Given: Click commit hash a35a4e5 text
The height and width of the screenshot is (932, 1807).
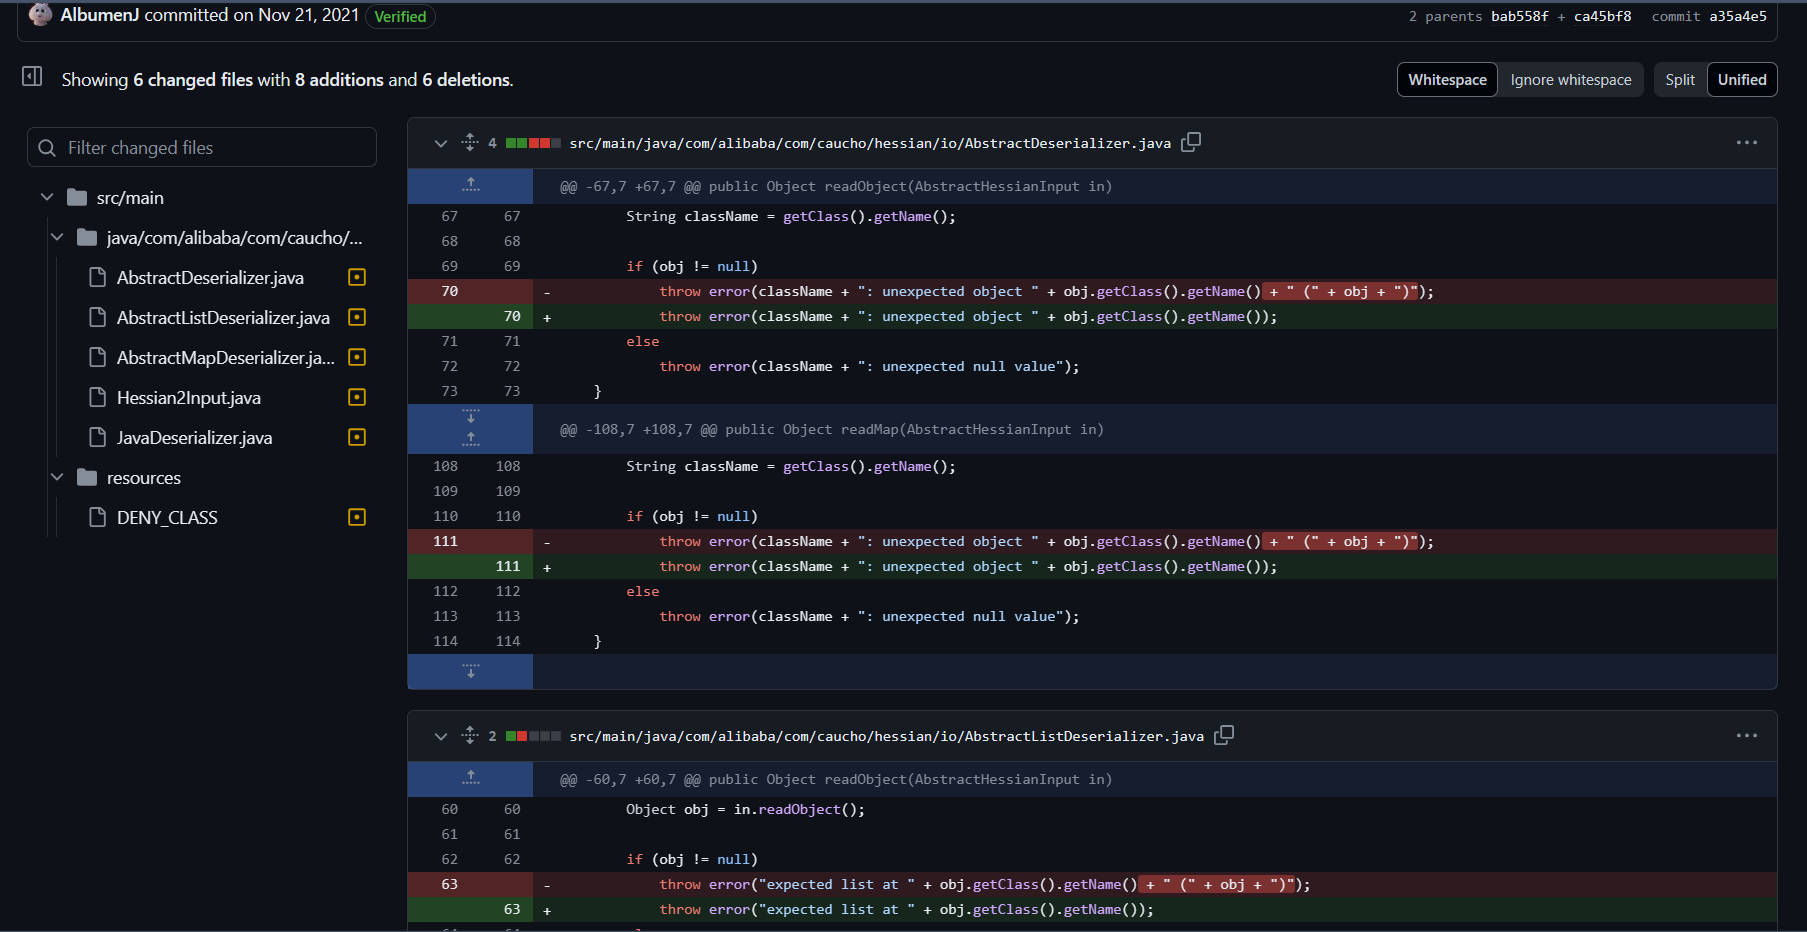Looking at the screenshot, I should [1738, 16].
